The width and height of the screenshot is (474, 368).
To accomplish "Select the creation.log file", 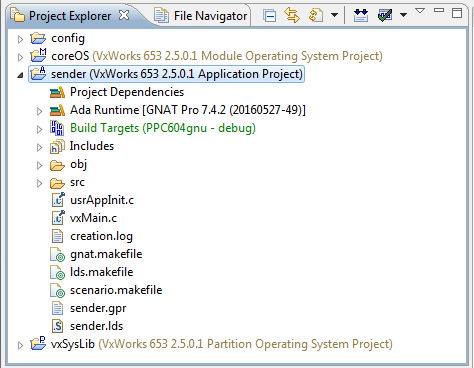I will coord(101,236).
